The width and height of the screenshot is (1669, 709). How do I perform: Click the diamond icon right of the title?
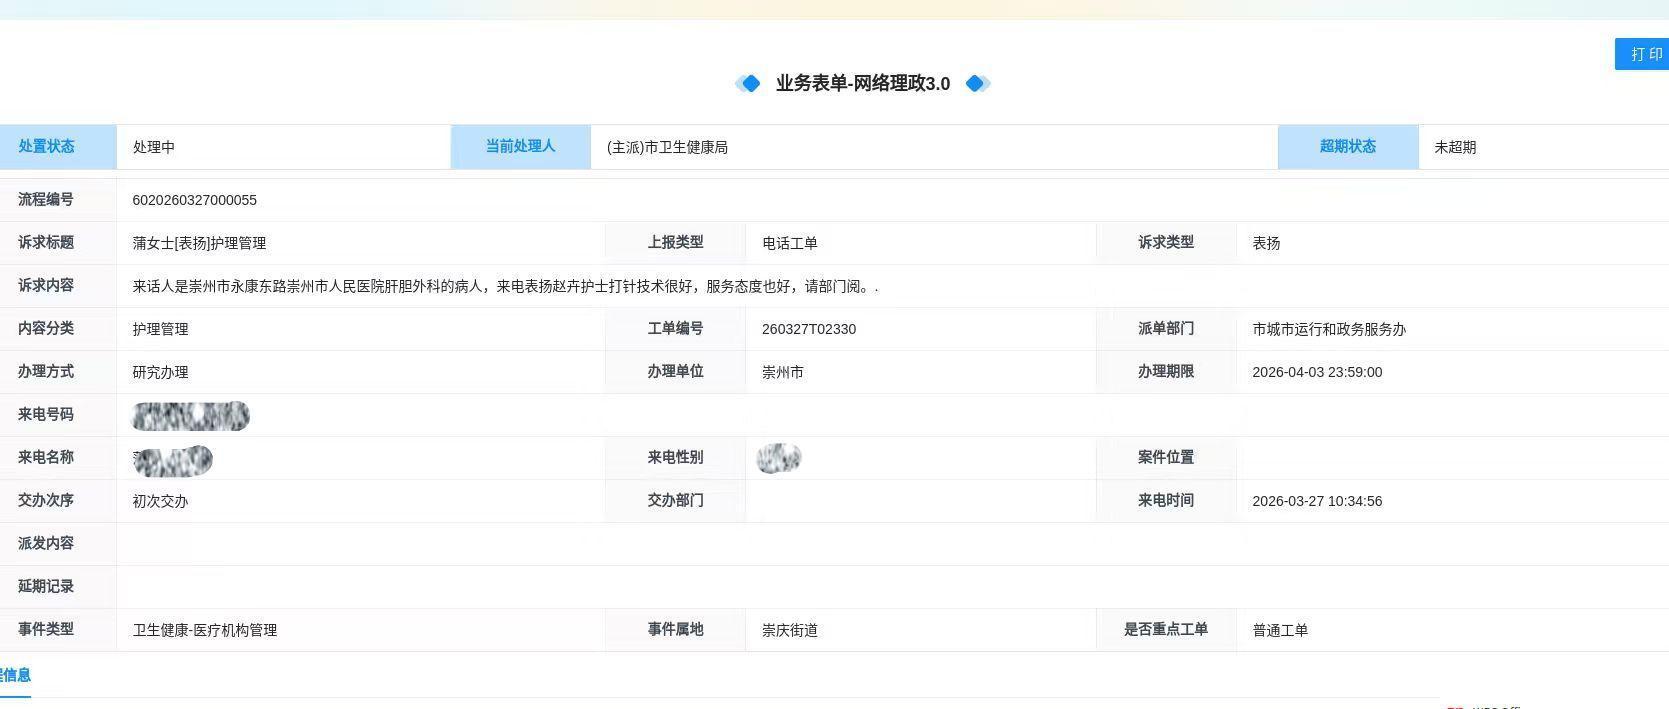click(976, 83)
